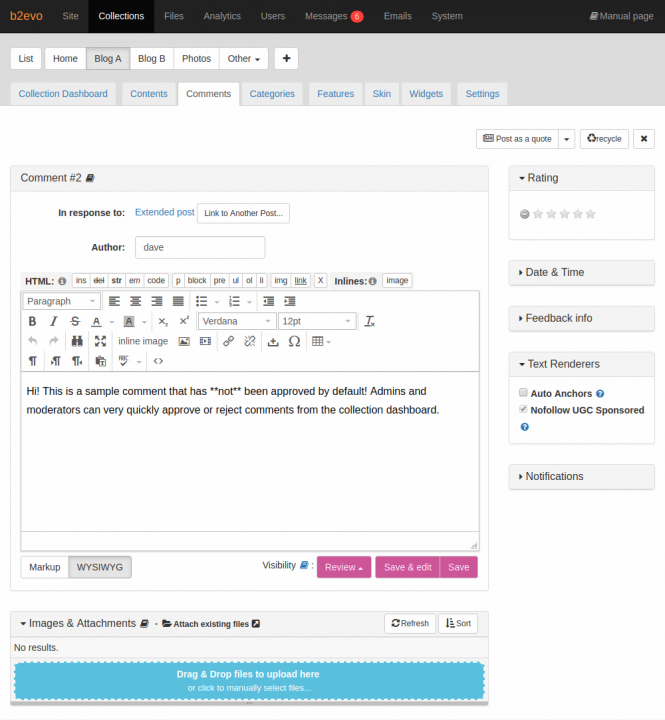The height and width of the screenshot is (720, 665).
Task: Open the Other collections dropdown
Action: (244, 59)
